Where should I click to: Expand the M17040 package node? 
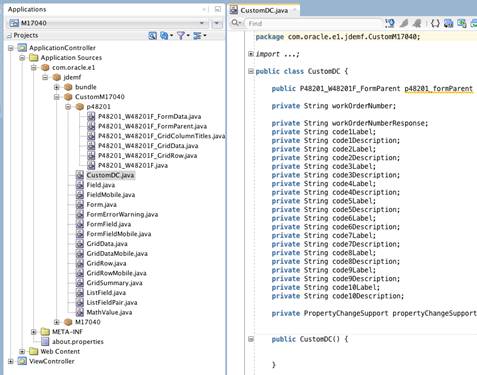57,322
